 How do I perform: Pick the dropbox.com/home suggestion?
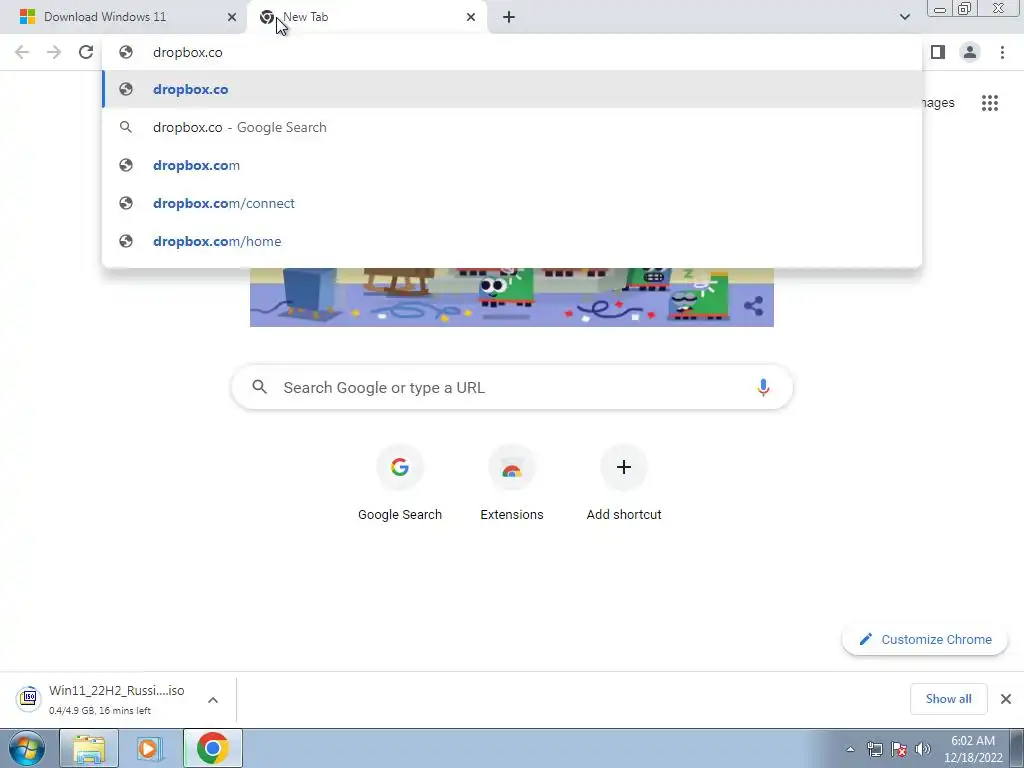512,241
